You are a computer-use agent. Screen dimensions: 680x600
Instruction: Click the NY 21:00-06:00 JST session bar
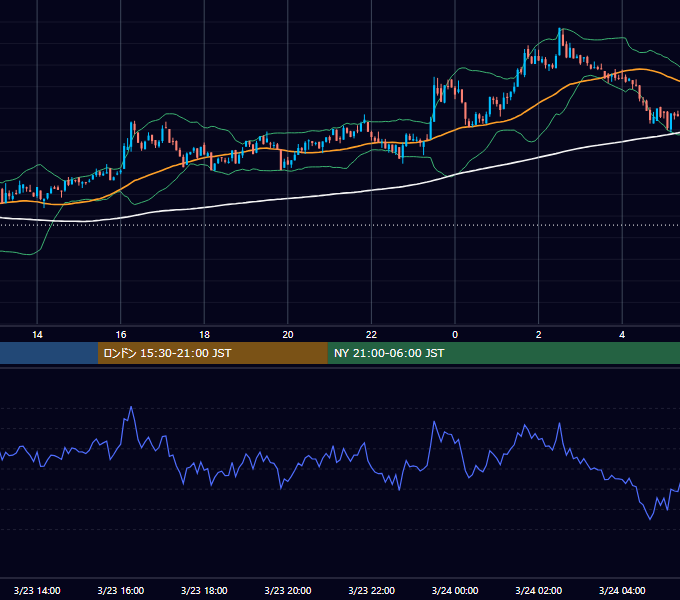pyautogui.click(x=503, y=353)
